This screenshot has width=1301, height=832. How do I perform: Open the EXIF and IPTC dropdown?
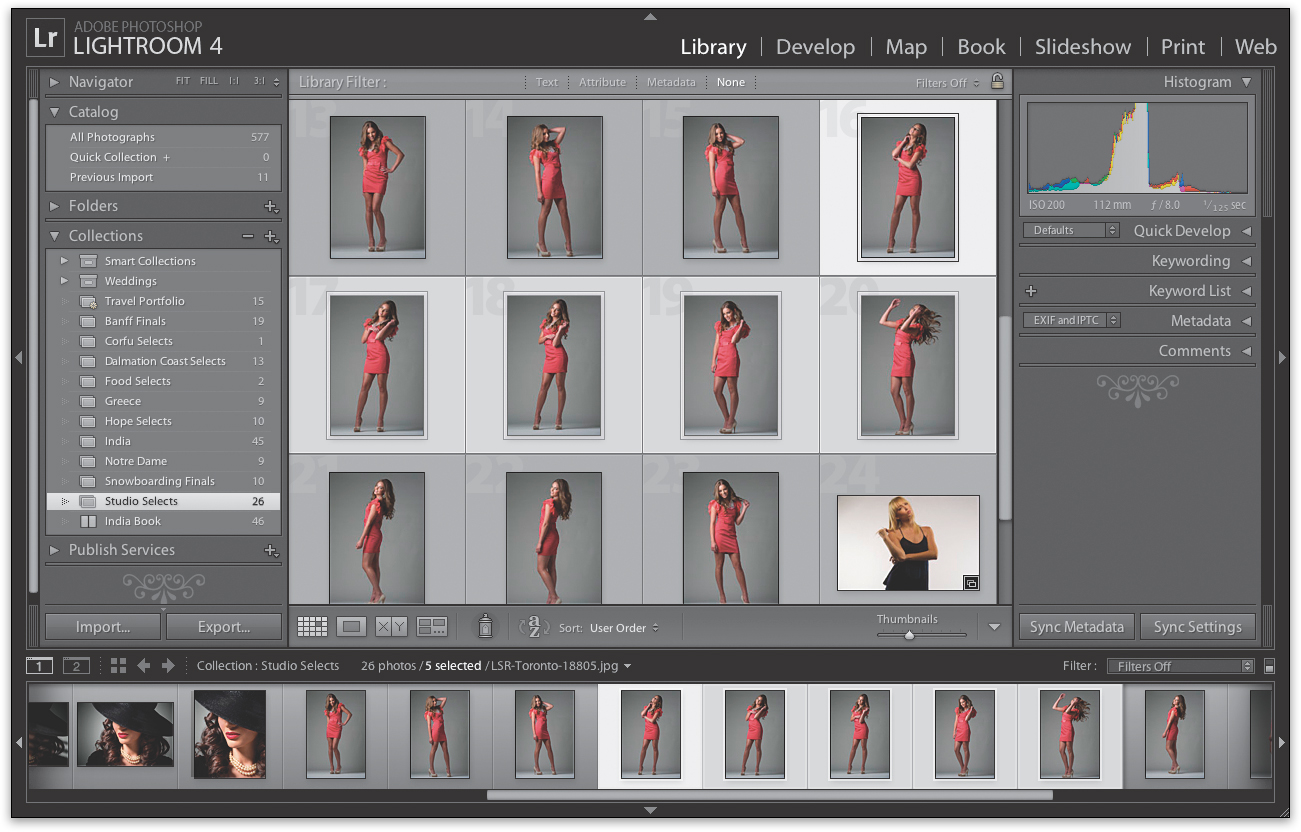[x=1071, y=320]
